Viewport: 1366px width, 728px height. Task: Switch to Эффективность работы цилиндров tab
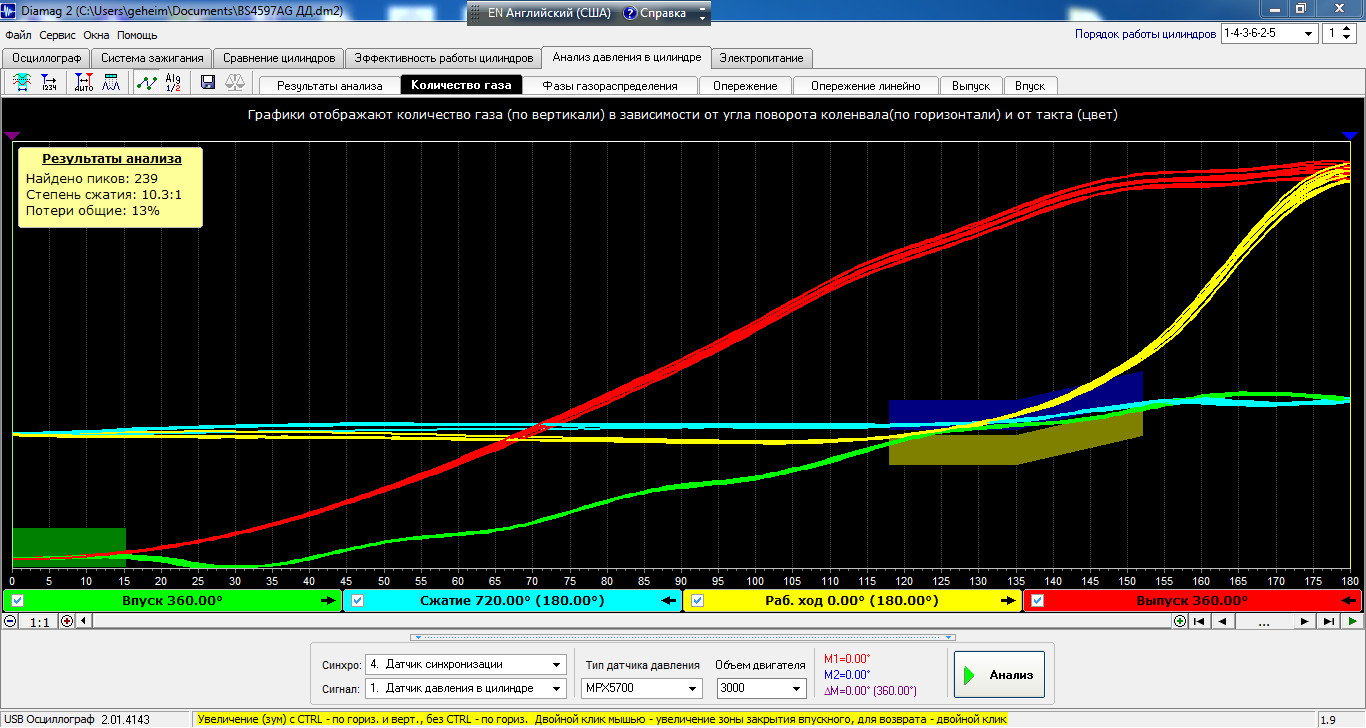click(443, 58)
